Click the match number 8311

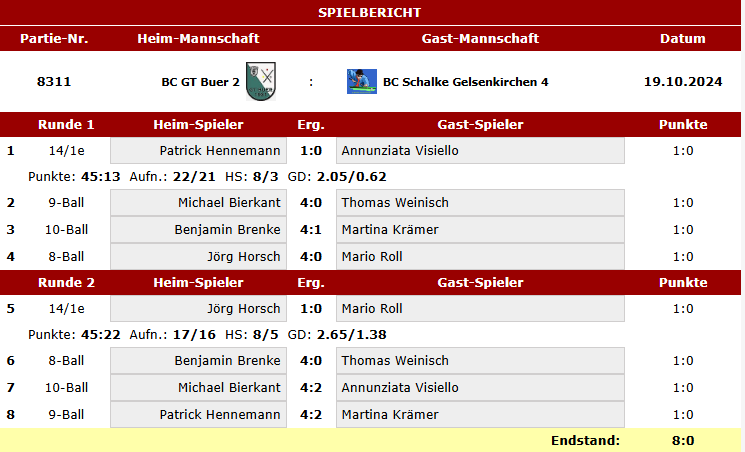(54, 82)
